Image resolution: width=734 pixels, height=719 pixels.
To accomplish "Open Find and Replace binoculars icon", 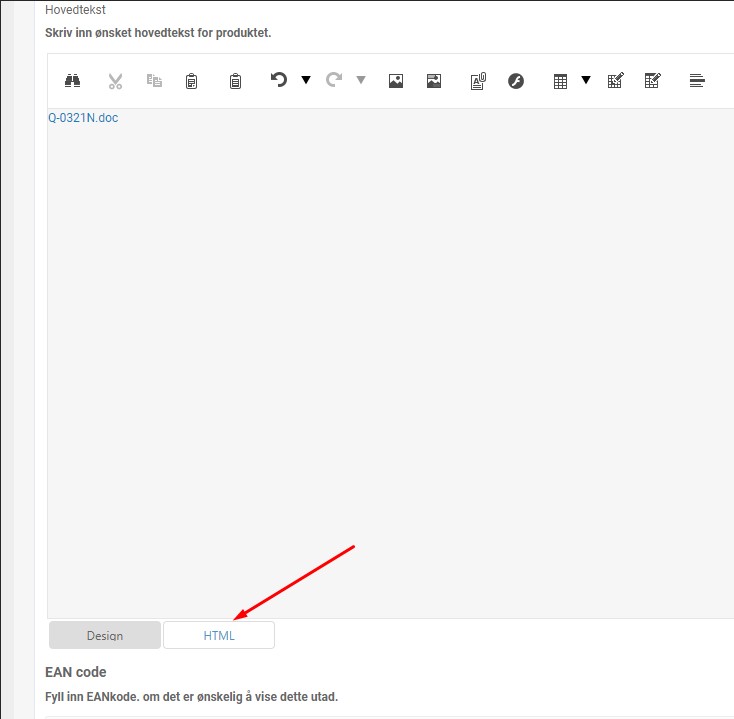I will click(x=72, y=81).
